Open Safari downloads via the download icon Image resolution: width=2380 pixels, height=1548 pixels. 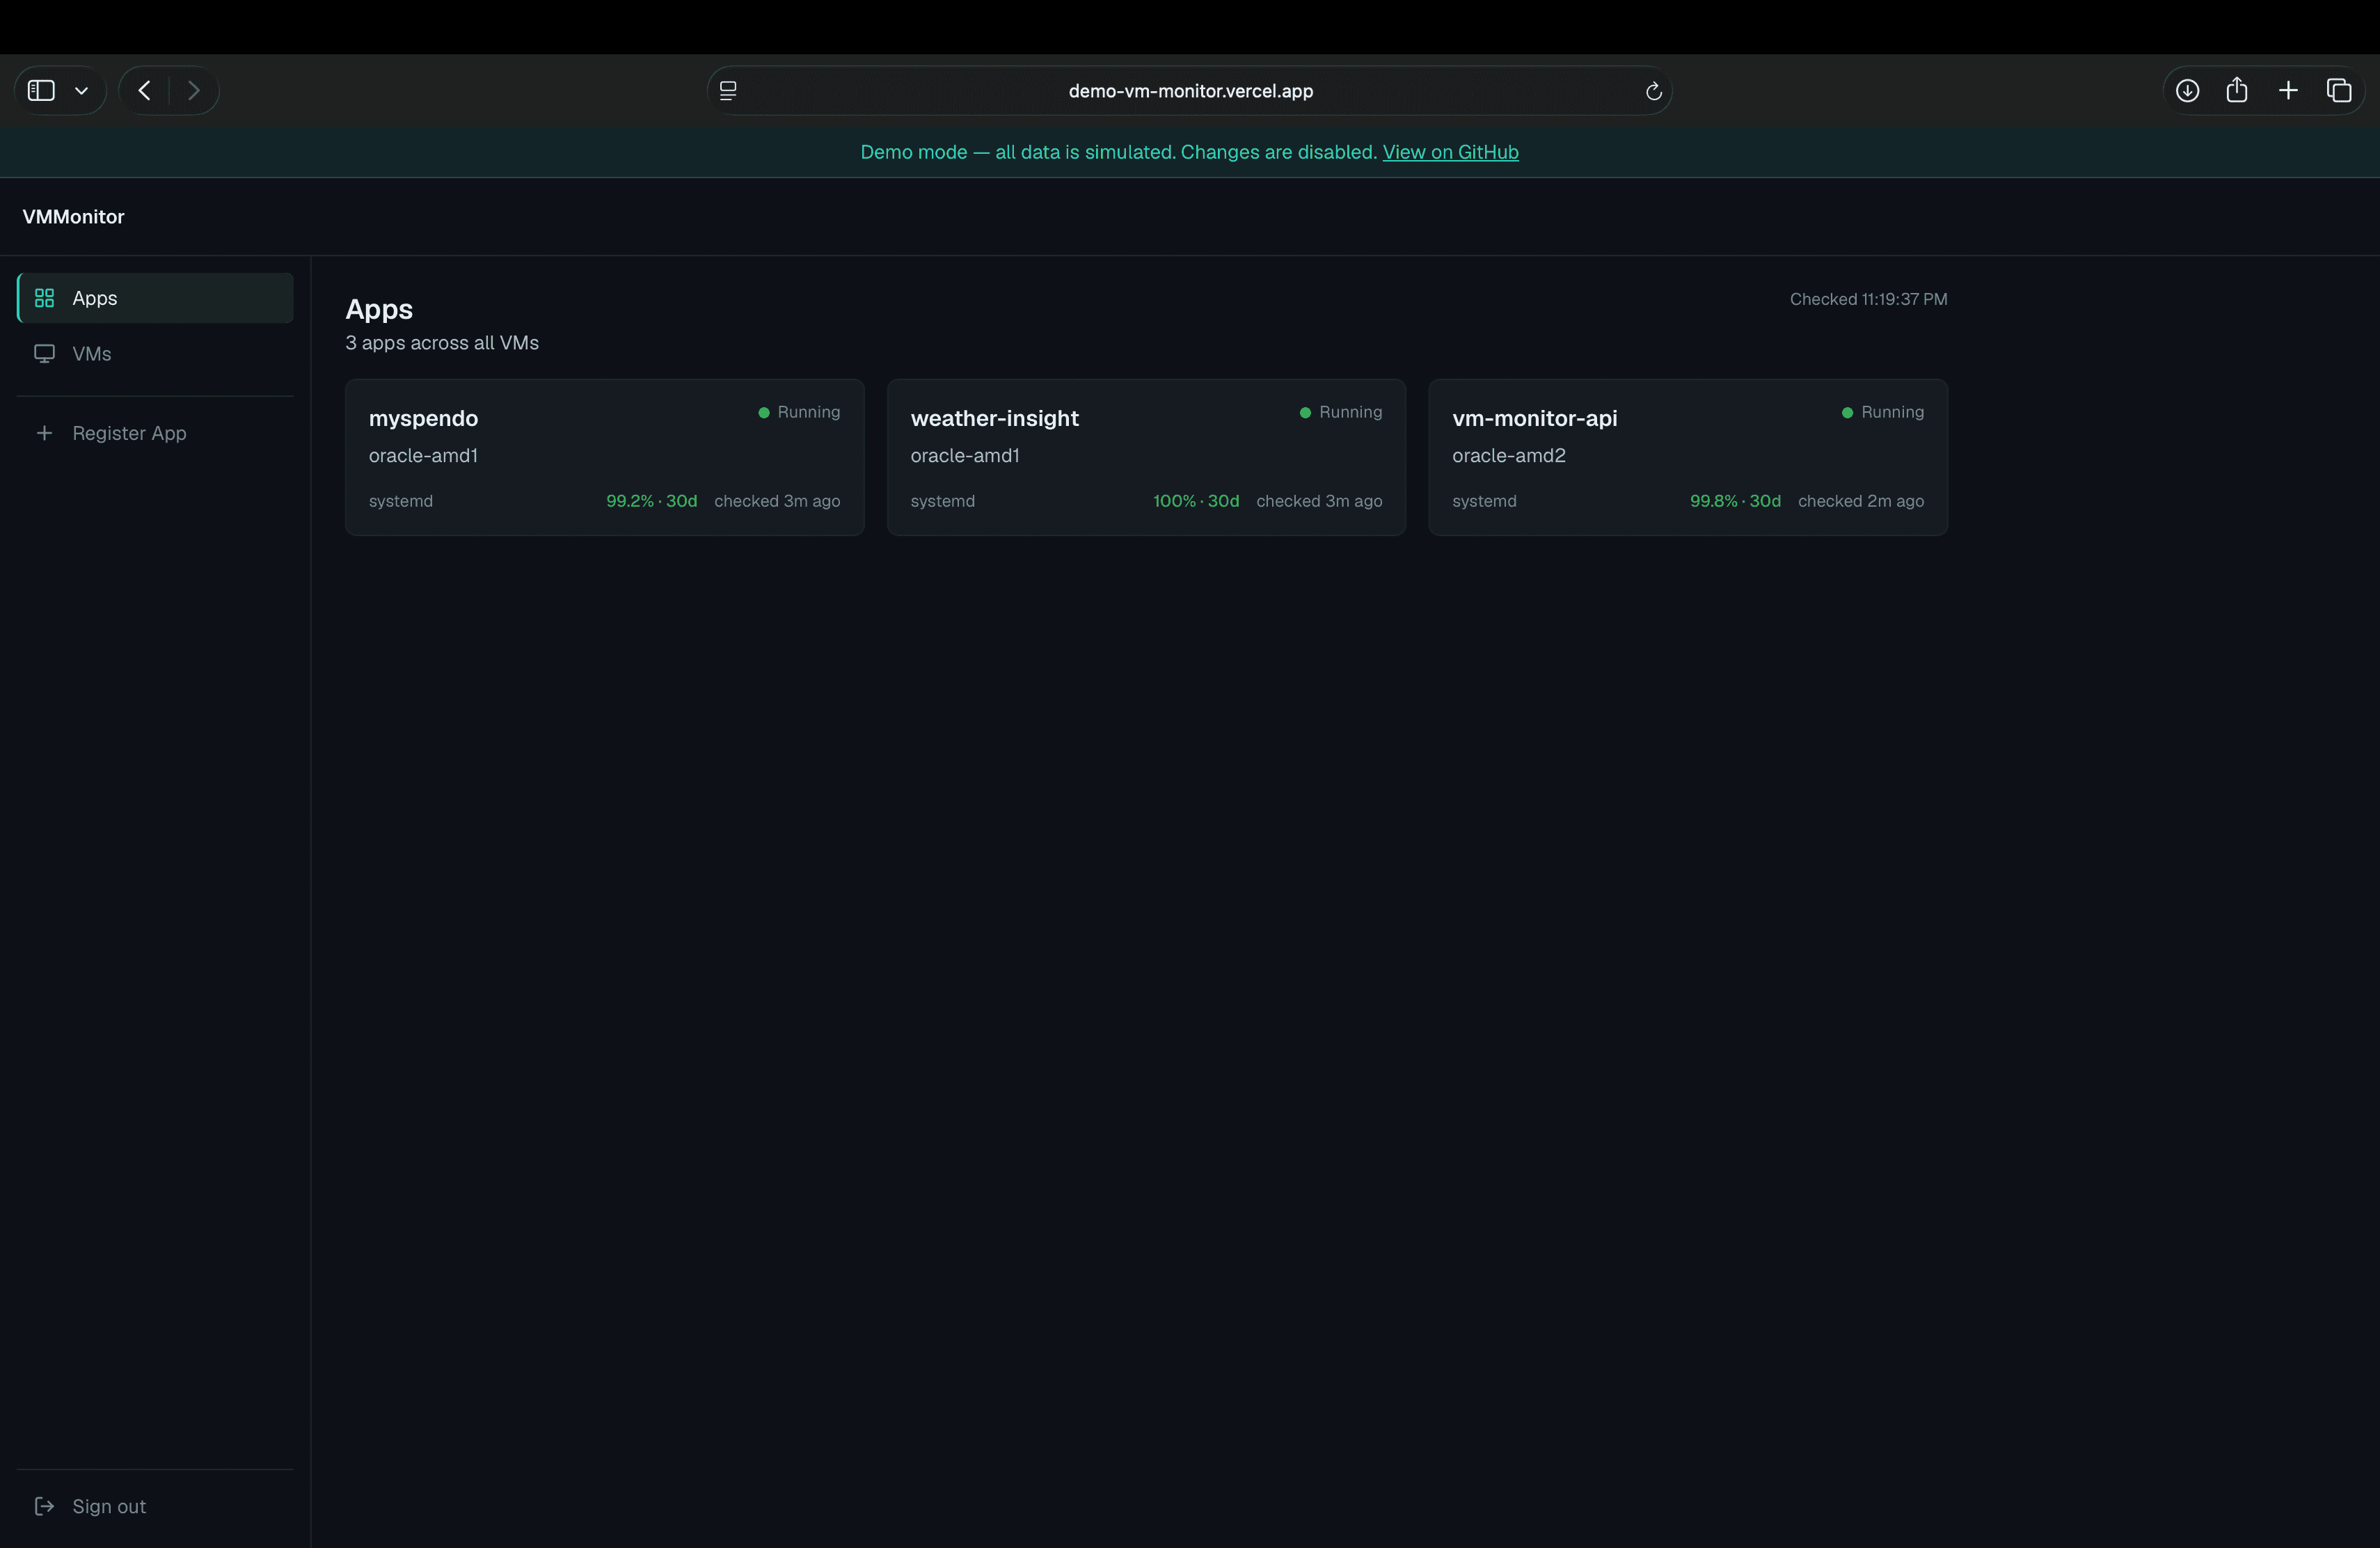(x=2187, y=90)
